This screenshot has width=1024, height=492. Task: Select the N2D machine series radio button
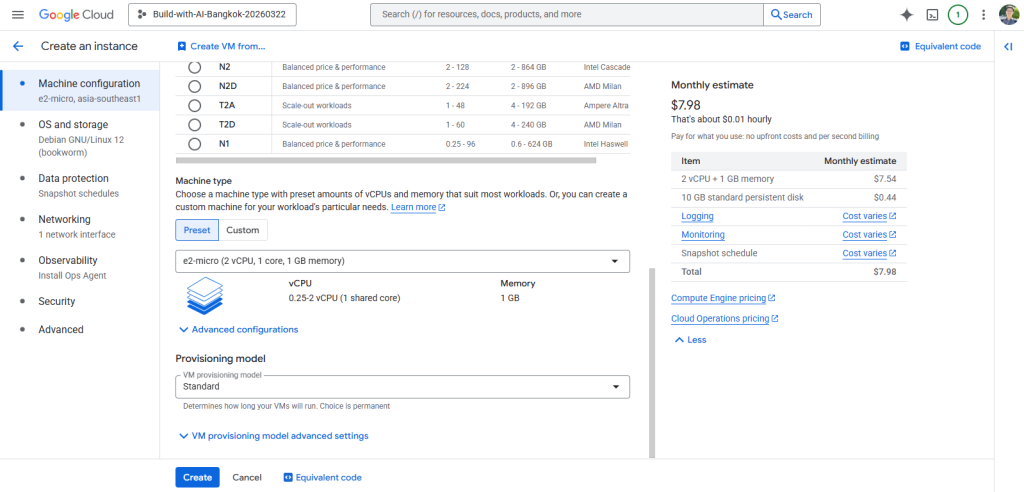coord(195,86)
